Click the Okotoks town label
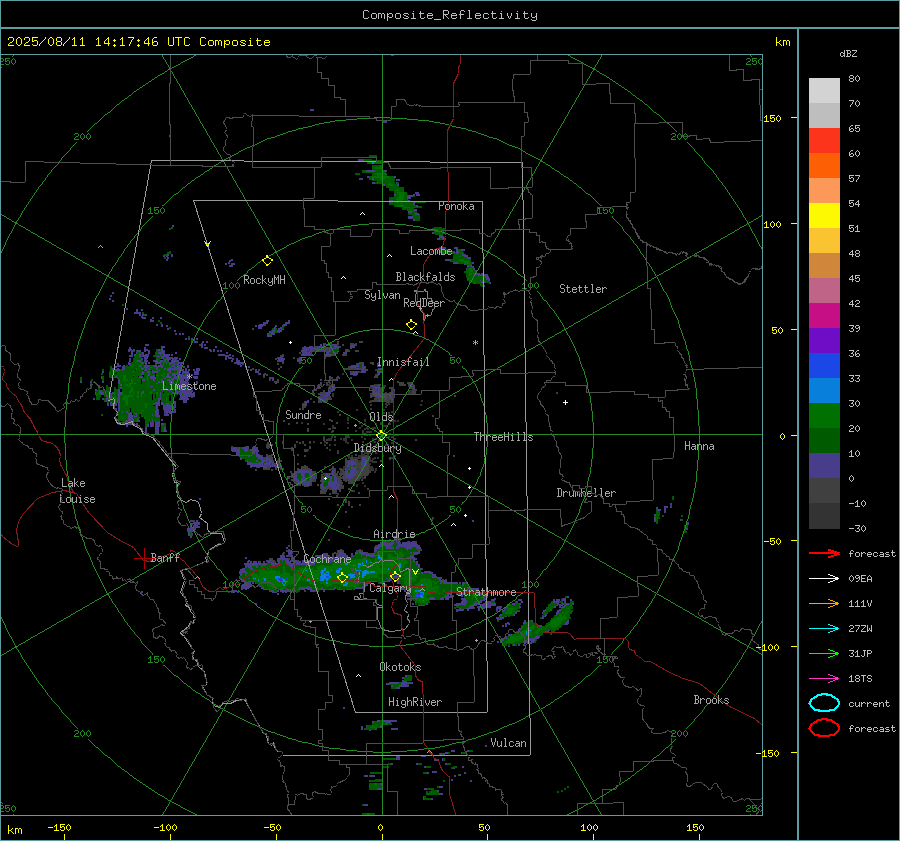This screenshot has width=900, height=841. [400, 667]
